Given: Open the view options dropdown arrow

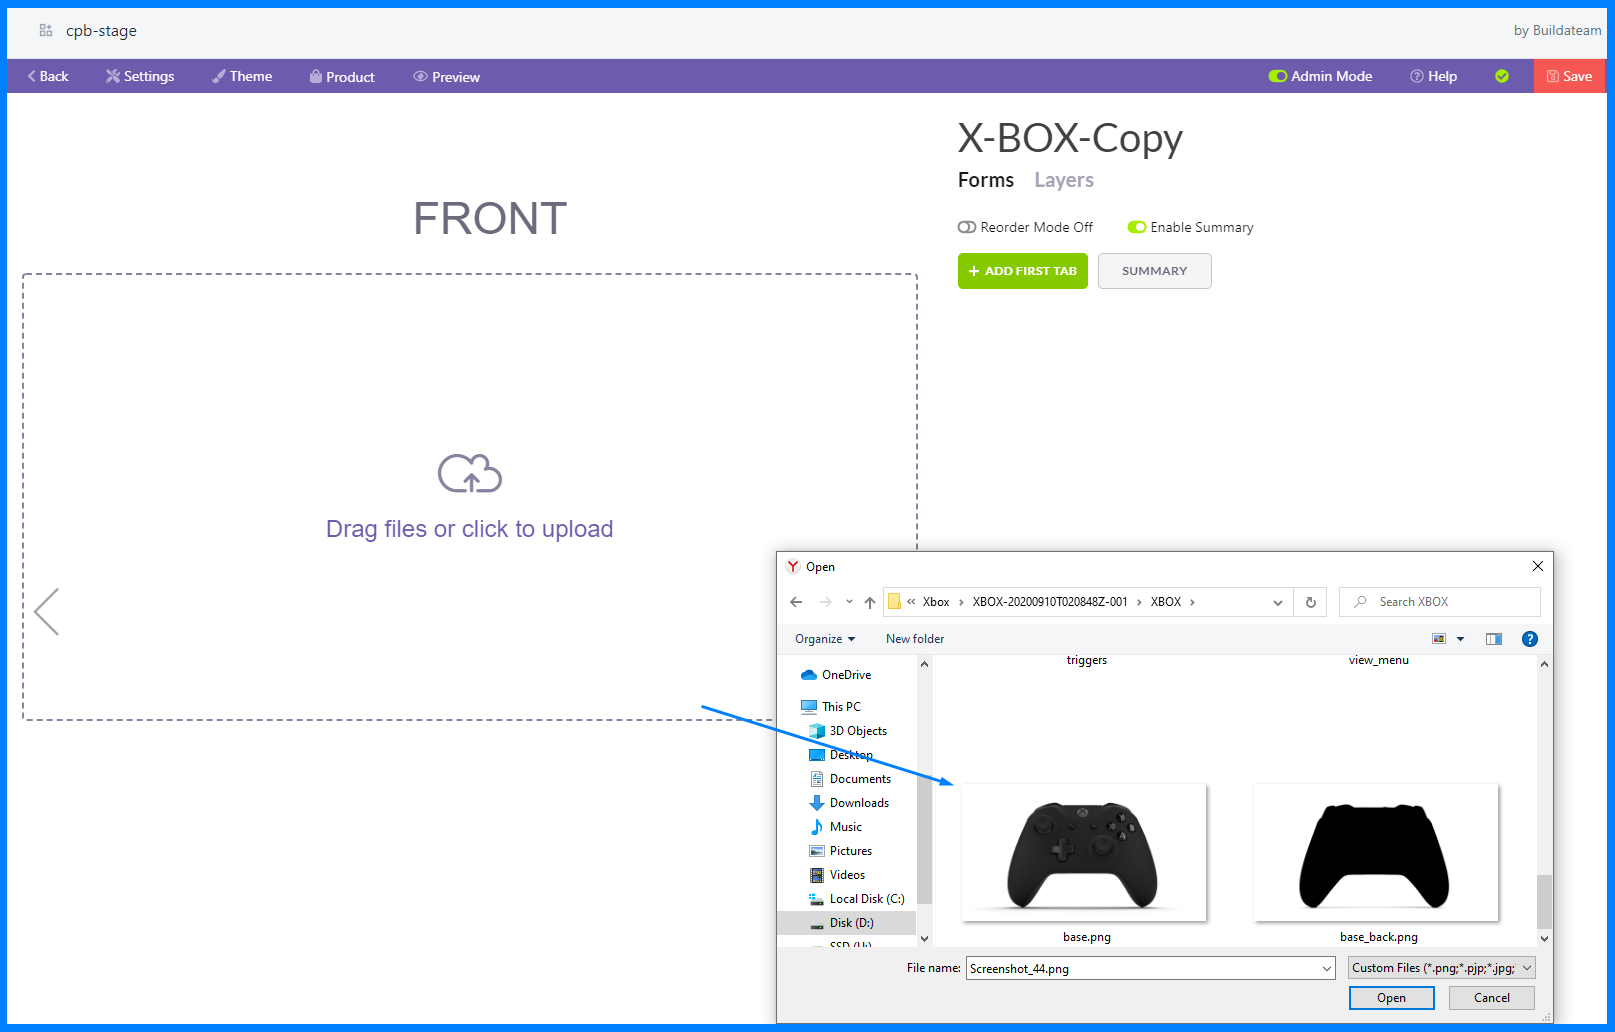Looking at the screenshot, I should [1461, 639].
